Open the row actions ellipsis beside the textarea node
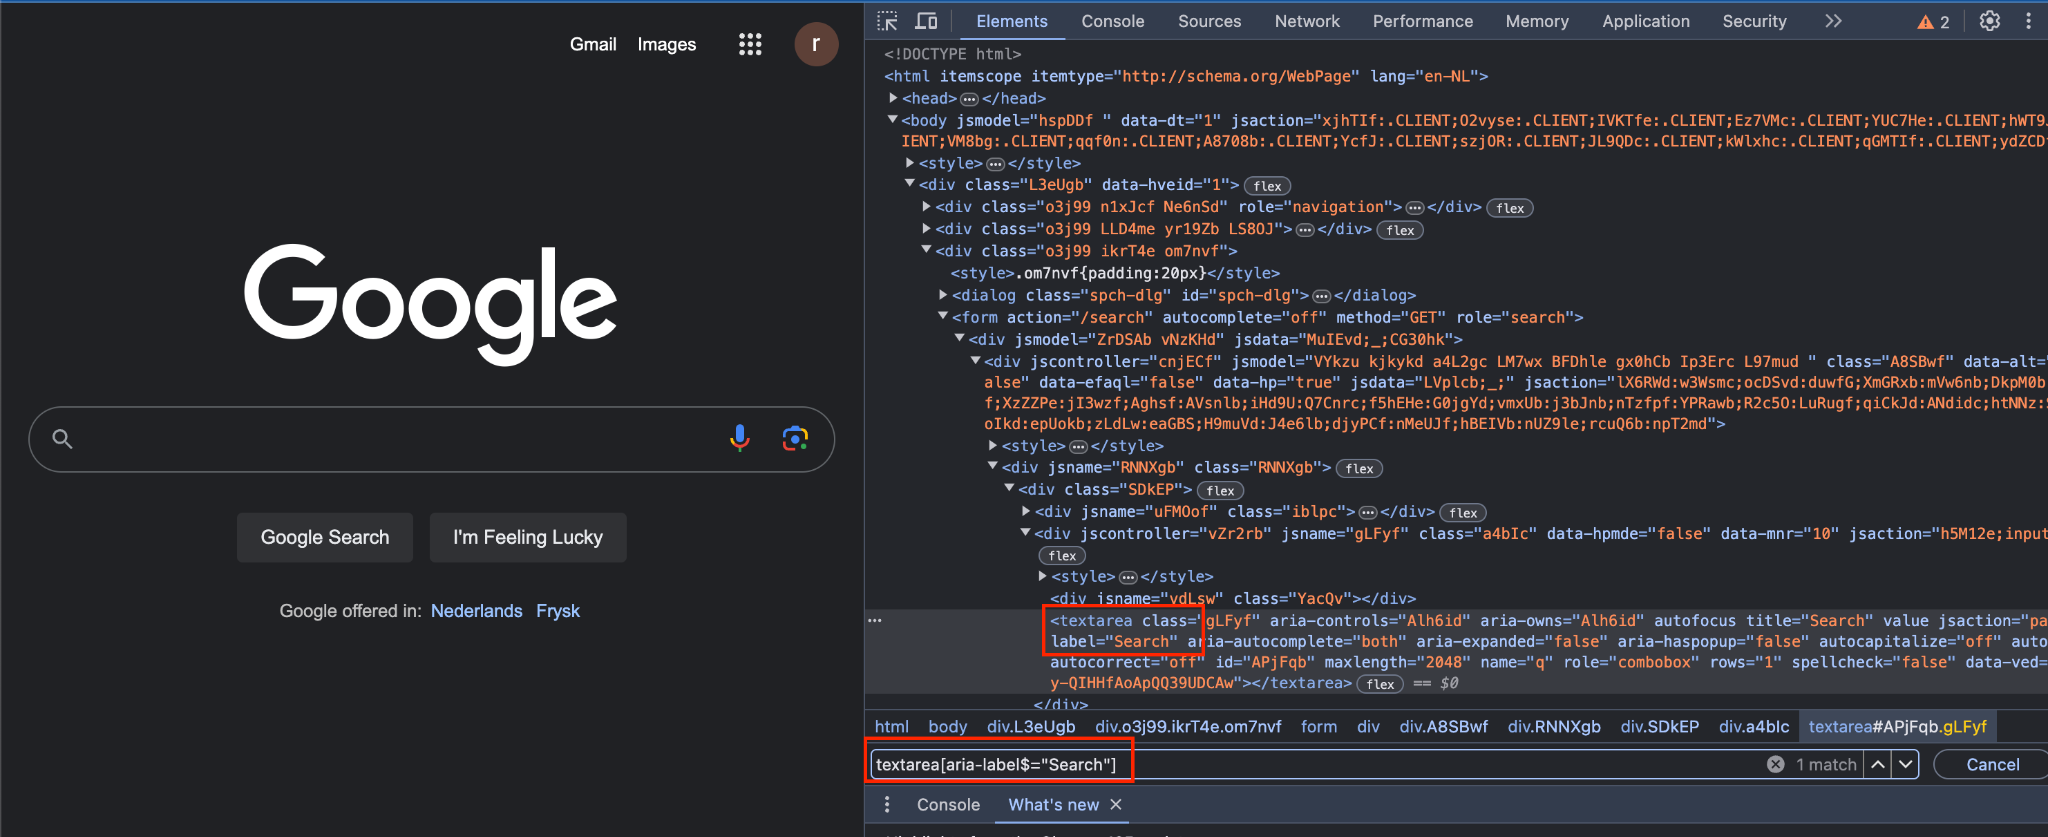Image resolution: width=2048 pixels, height=837 pixels. pyautogui.click(x=875, y=620)
